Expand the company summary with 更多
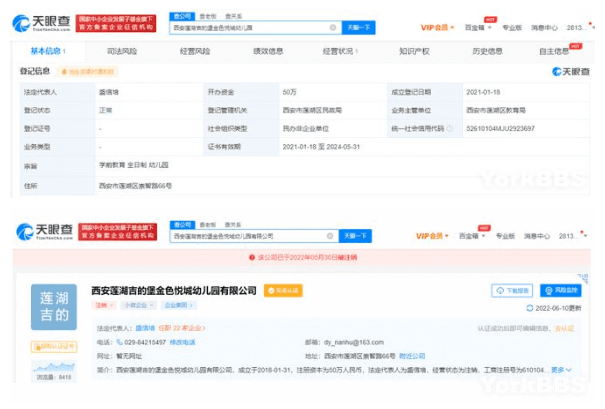The height and width of the screenshot is (409, 605). (561, 370)
